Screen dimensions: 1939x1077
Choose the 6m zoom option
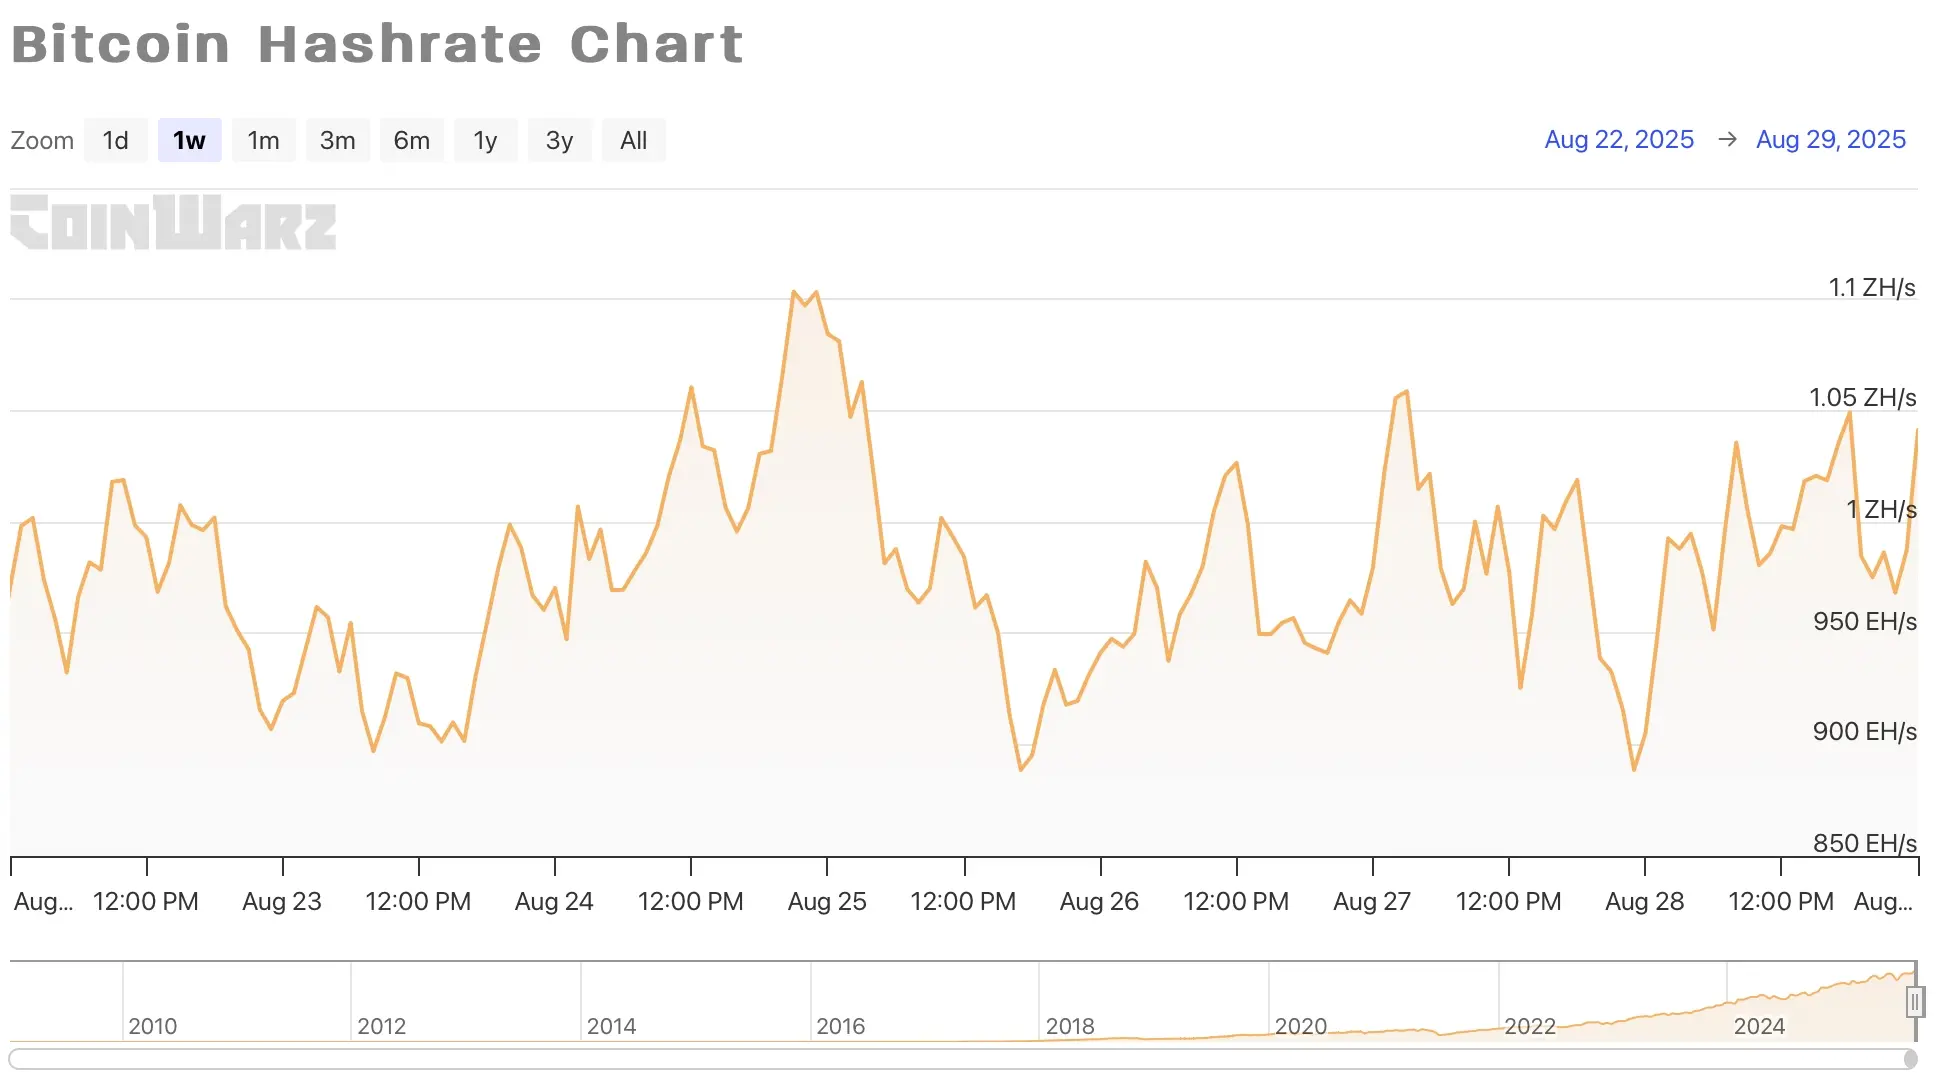pyautogui.click(x=411, y=140)
